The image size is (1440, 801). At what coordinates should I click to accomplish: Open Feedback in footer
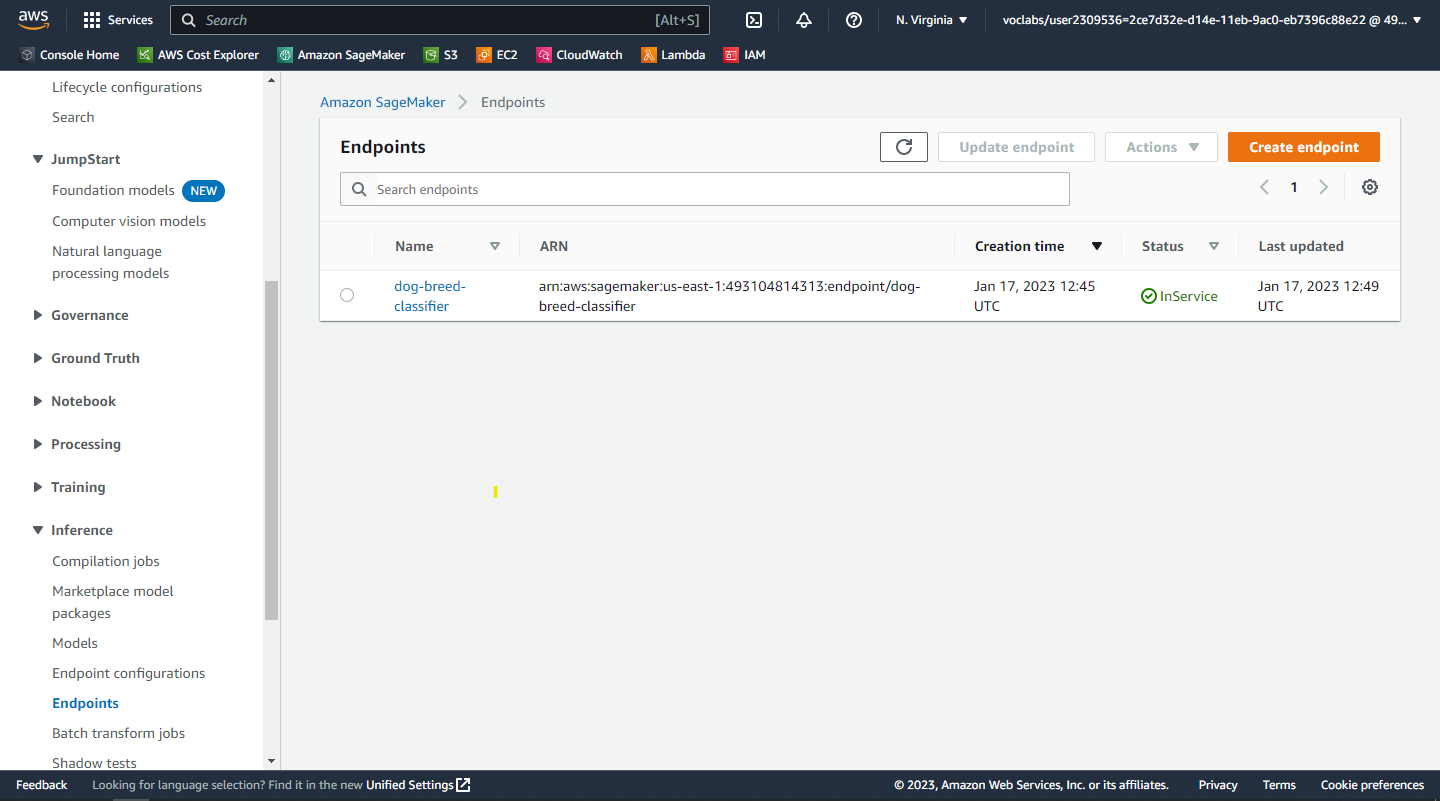(x=41, y=785)
